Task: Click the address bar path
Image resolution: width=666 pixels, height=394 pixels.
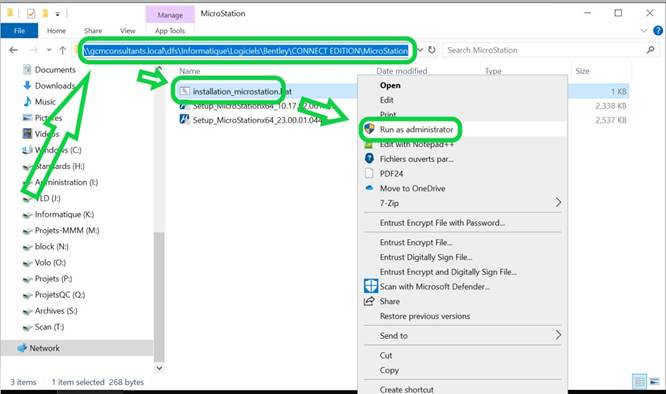Action: tap(246, 51)
